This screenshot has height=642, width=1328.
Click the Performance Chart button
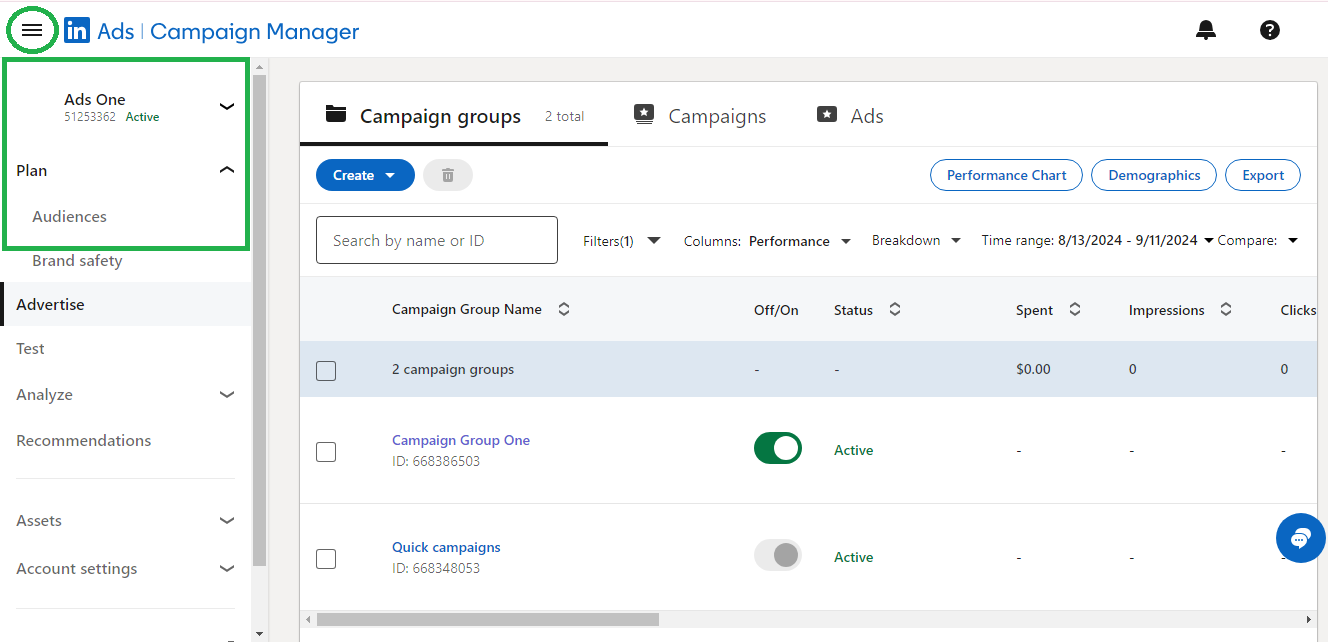click(1006, 175)
